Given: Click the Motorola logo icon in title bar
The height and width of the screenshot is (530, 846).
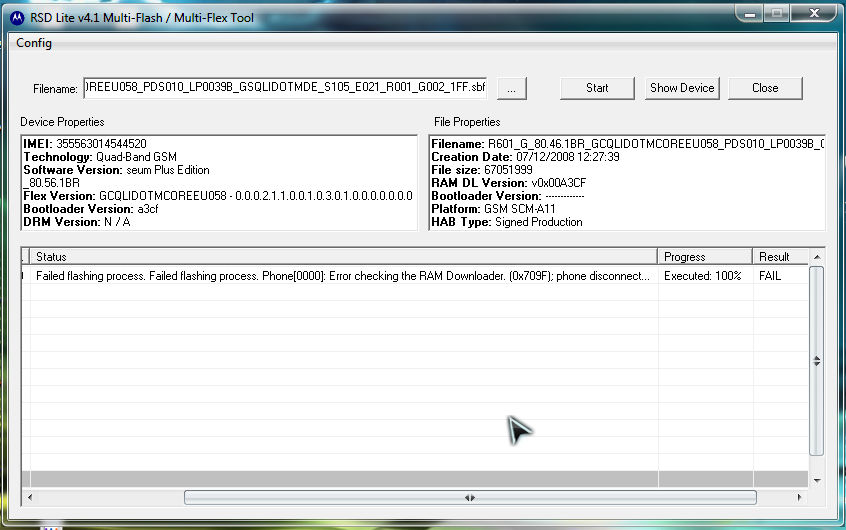Looking at the screenshot, I should click(17, 18).
